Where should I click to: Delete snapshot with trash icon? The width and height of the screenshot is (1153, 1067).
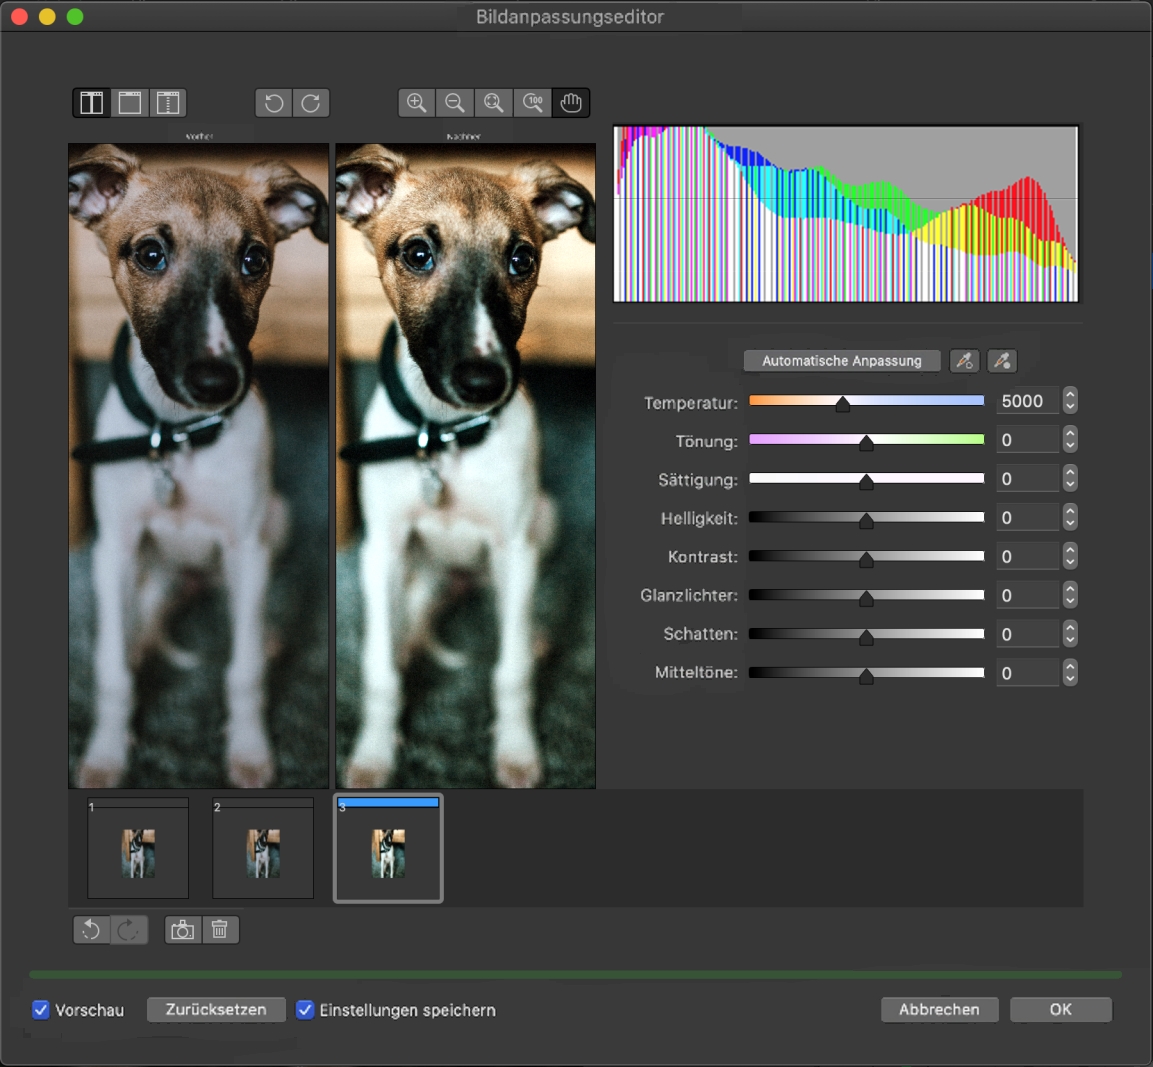tap(220, 930)
